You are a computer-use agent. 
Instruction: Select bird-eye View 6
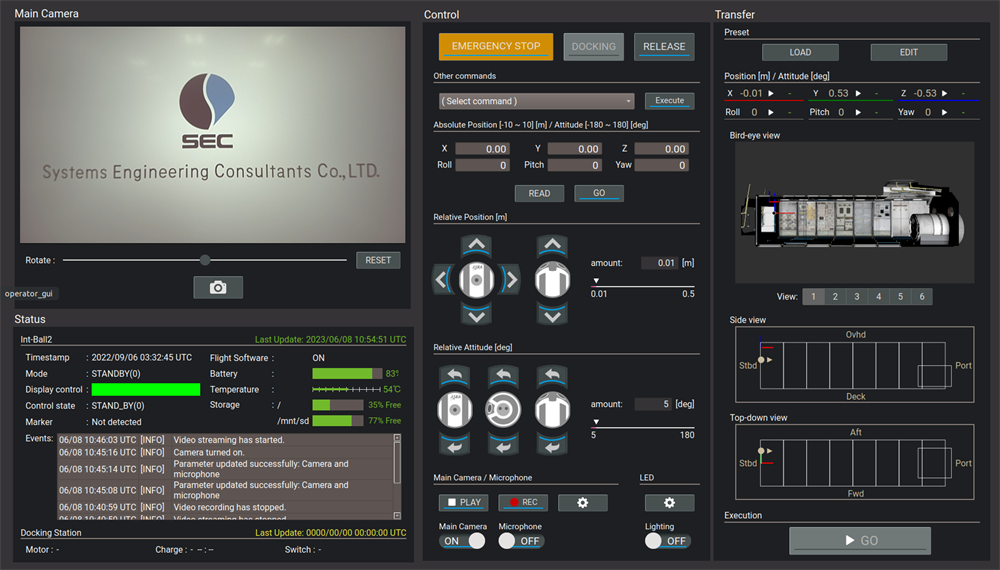(x=922, y=296)
